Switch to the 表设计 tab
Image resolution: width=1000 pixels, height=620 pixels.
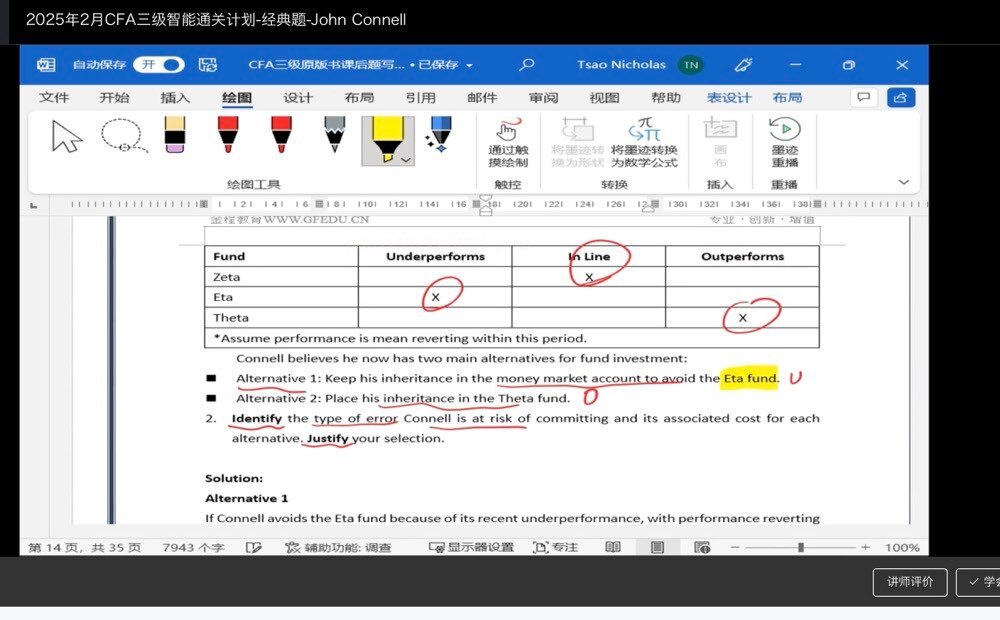tap(729, 98)
